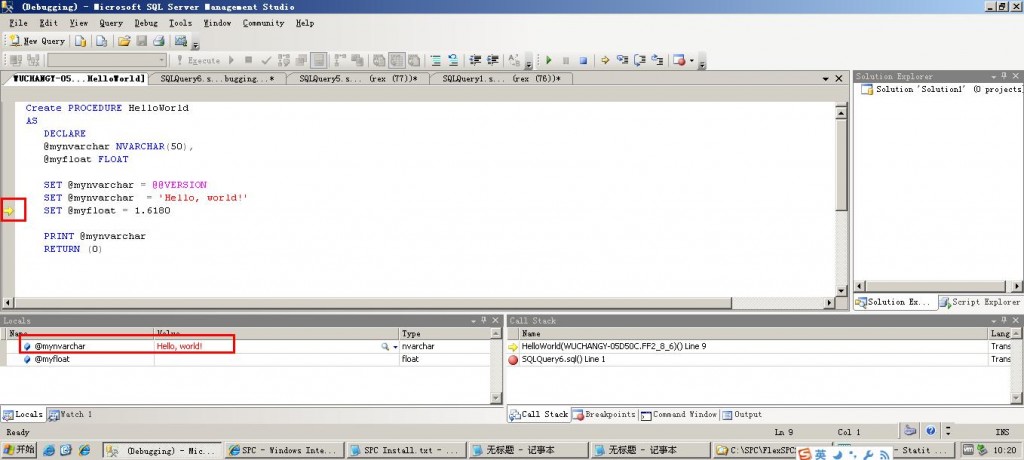Click the Step Into icon
Viewport: 1024px width, 460px height.
point(622,60)
